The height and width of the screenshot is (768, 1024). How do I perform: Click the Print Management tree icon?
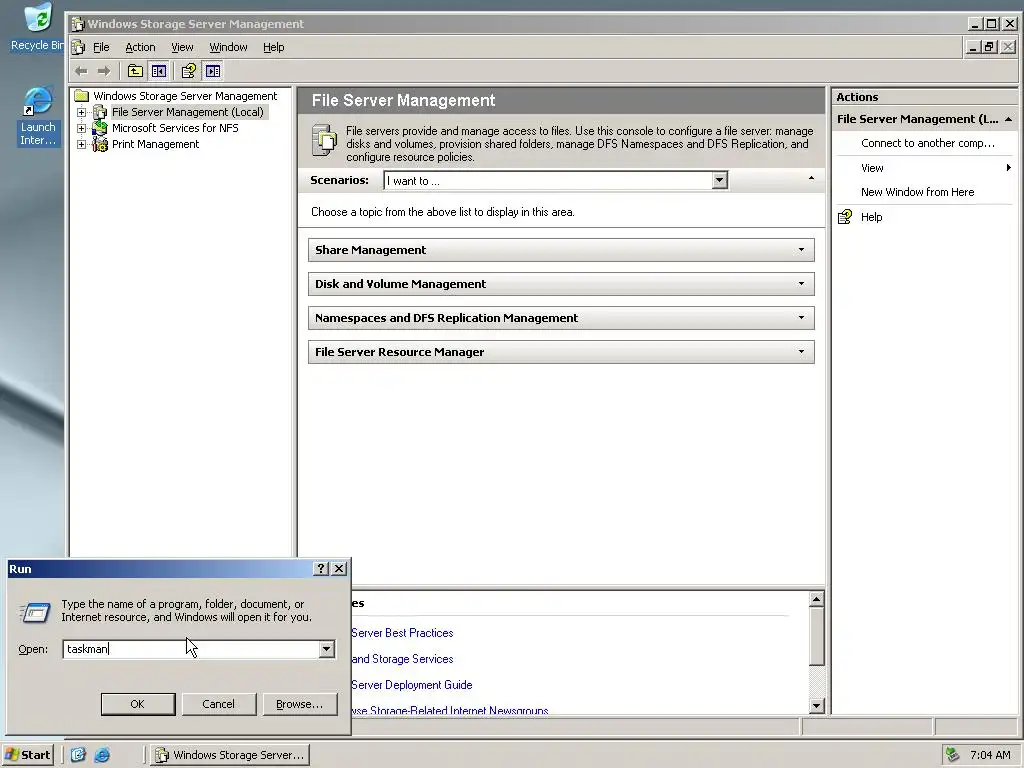[100, 144]
